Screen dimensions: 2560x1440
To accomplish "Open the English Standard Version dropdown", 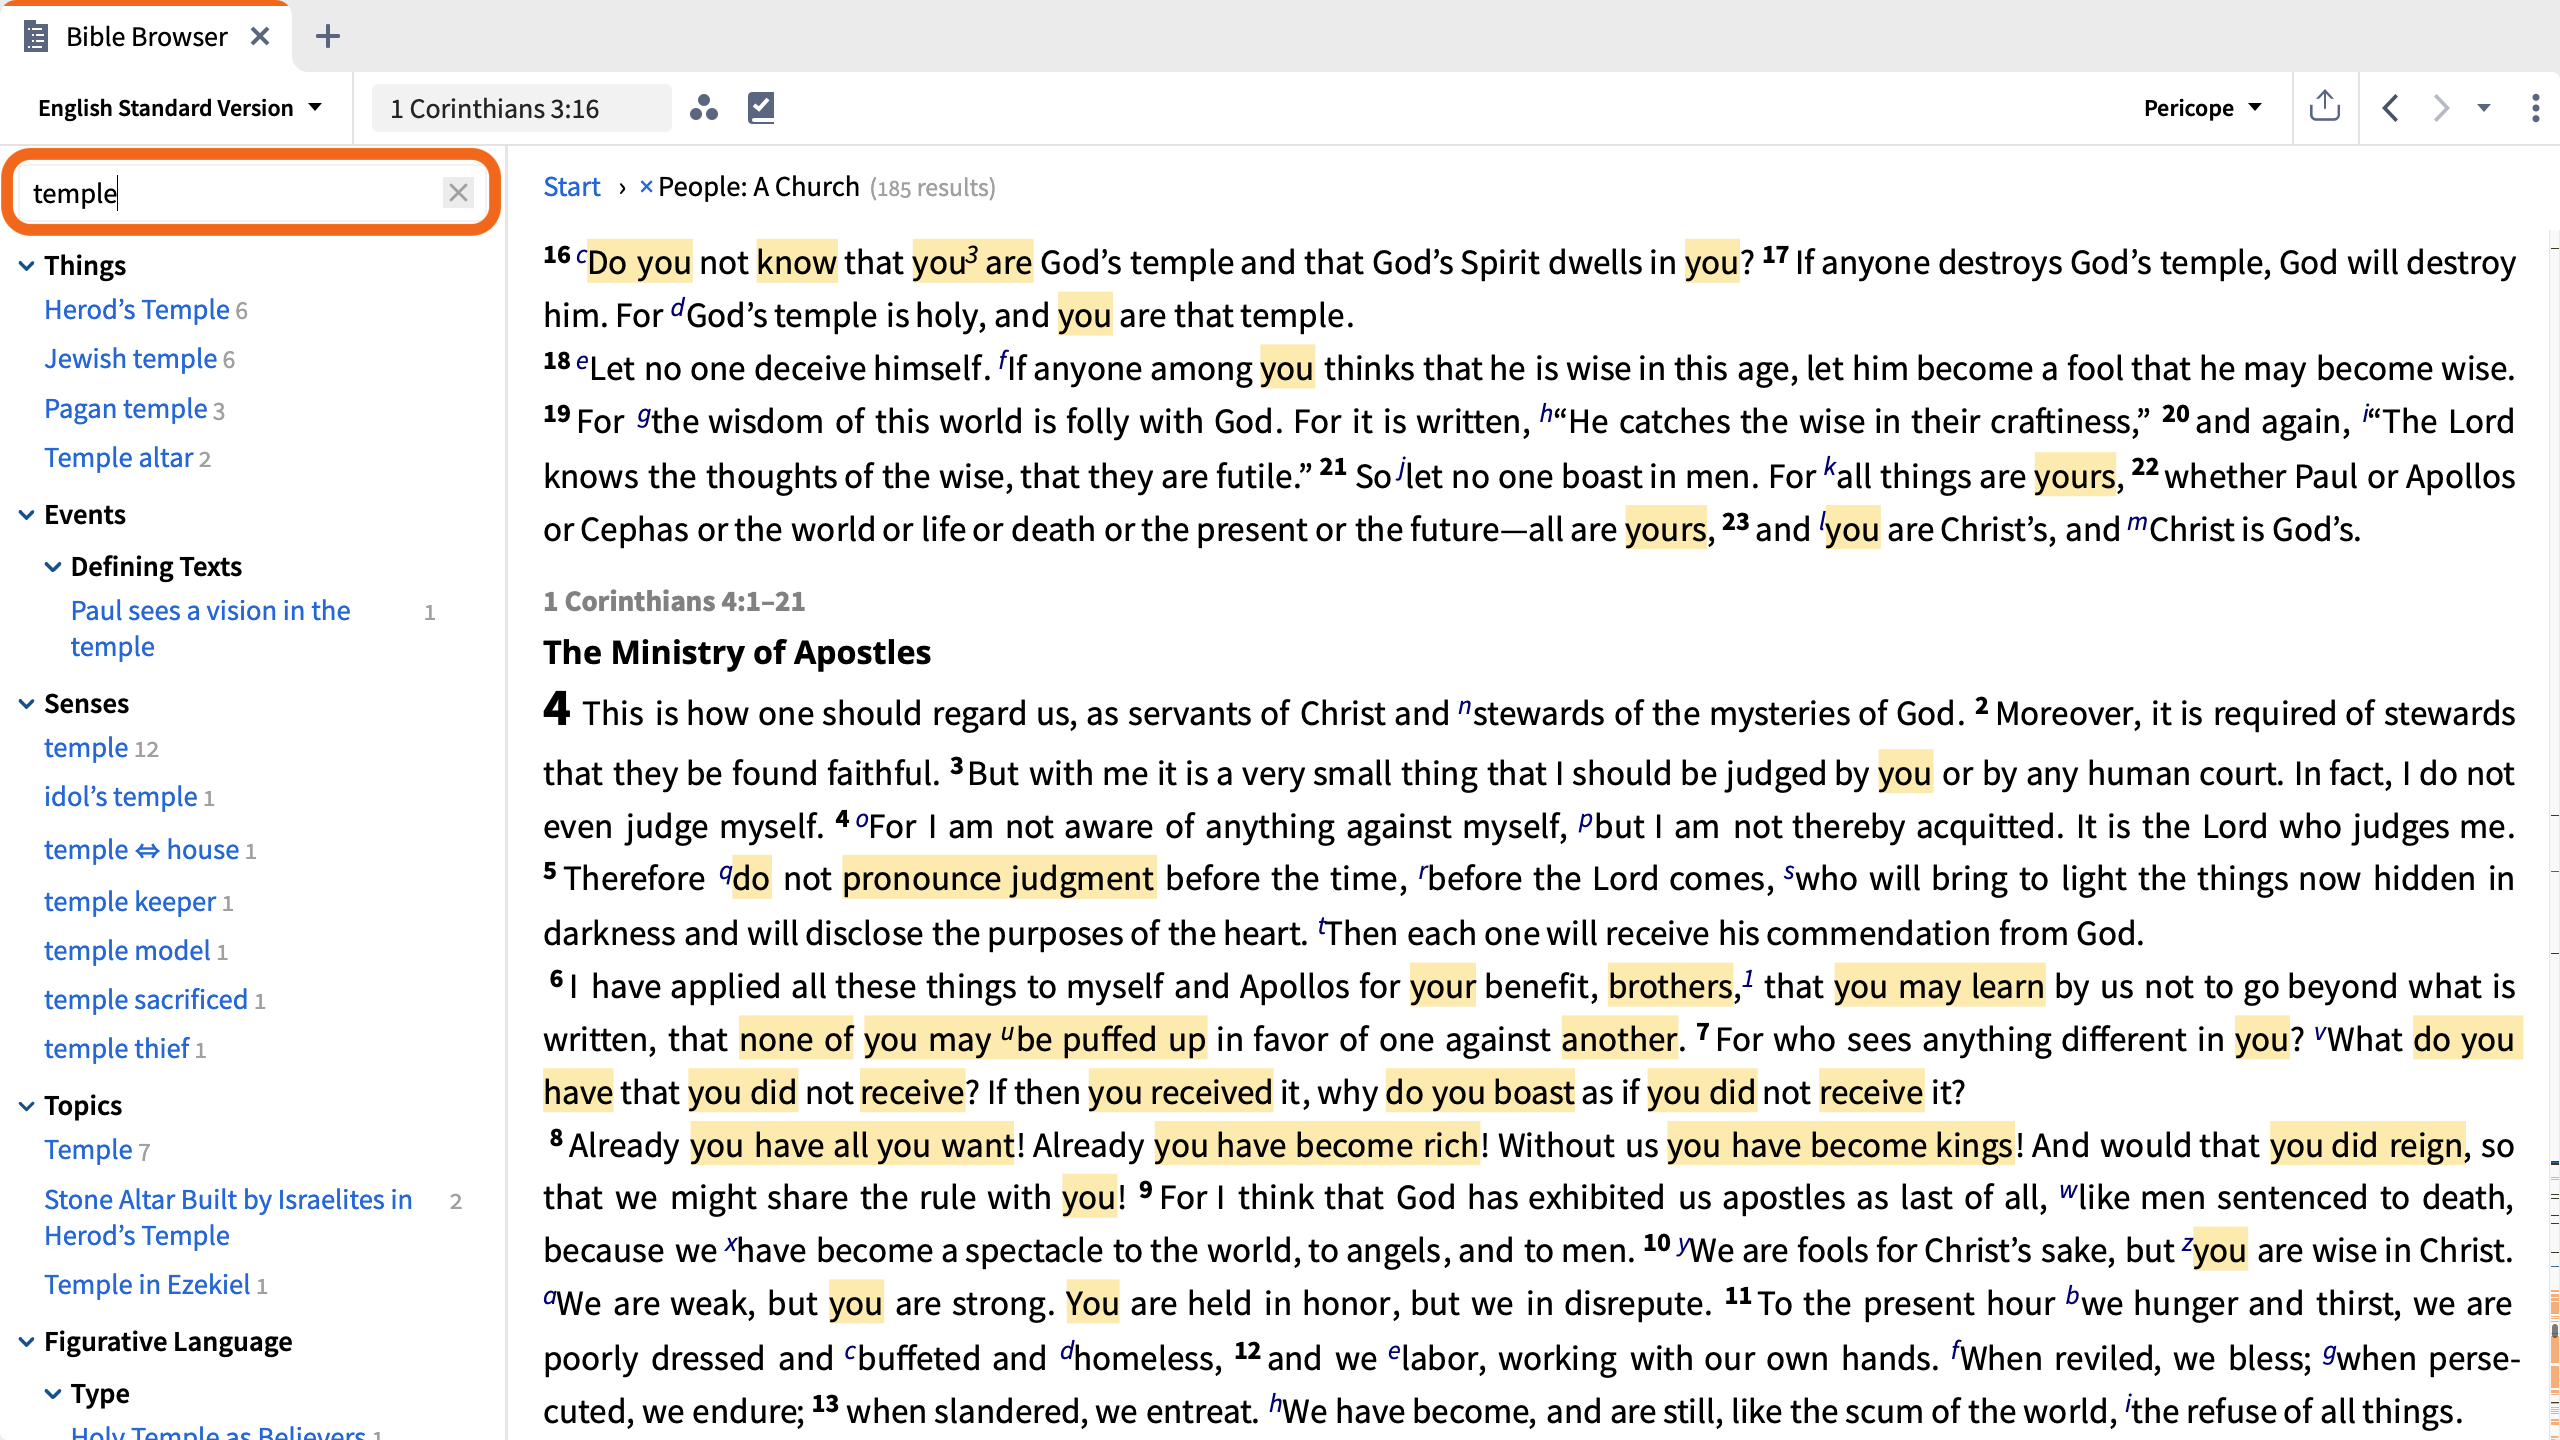I will click(x=180, y=108).
